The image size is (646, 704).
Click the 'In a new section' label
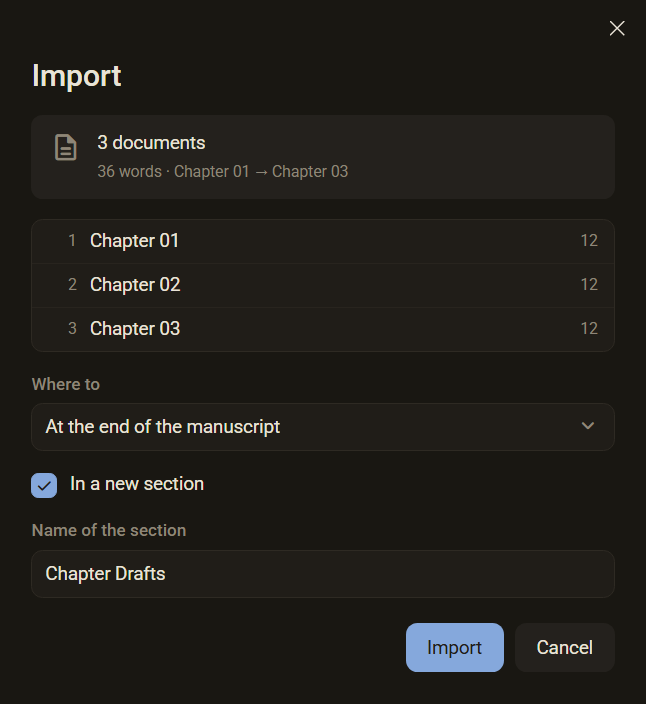pos(137,484)
